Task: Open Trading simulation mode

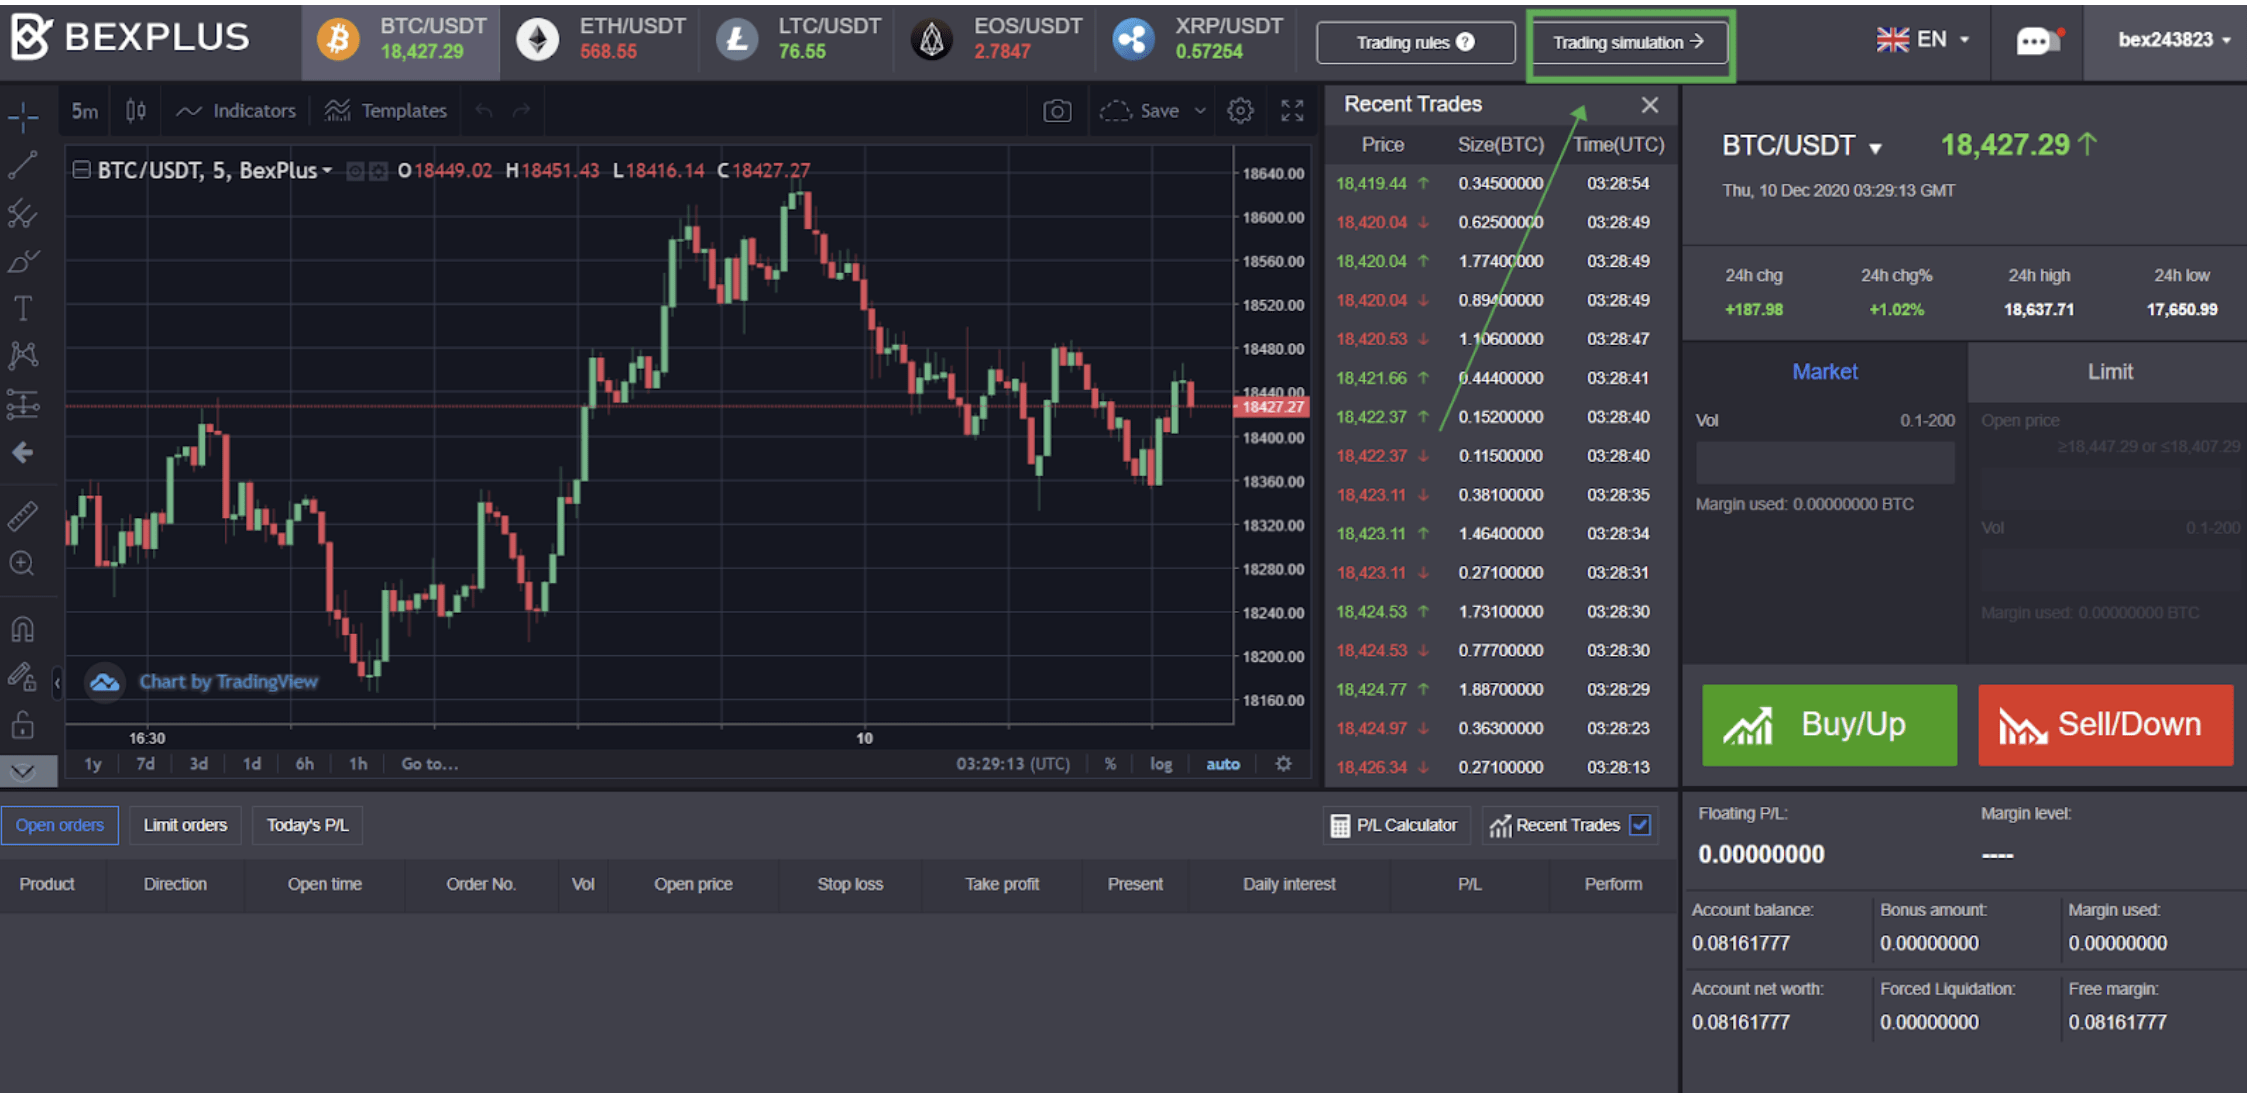Action: pos(1630,42)
